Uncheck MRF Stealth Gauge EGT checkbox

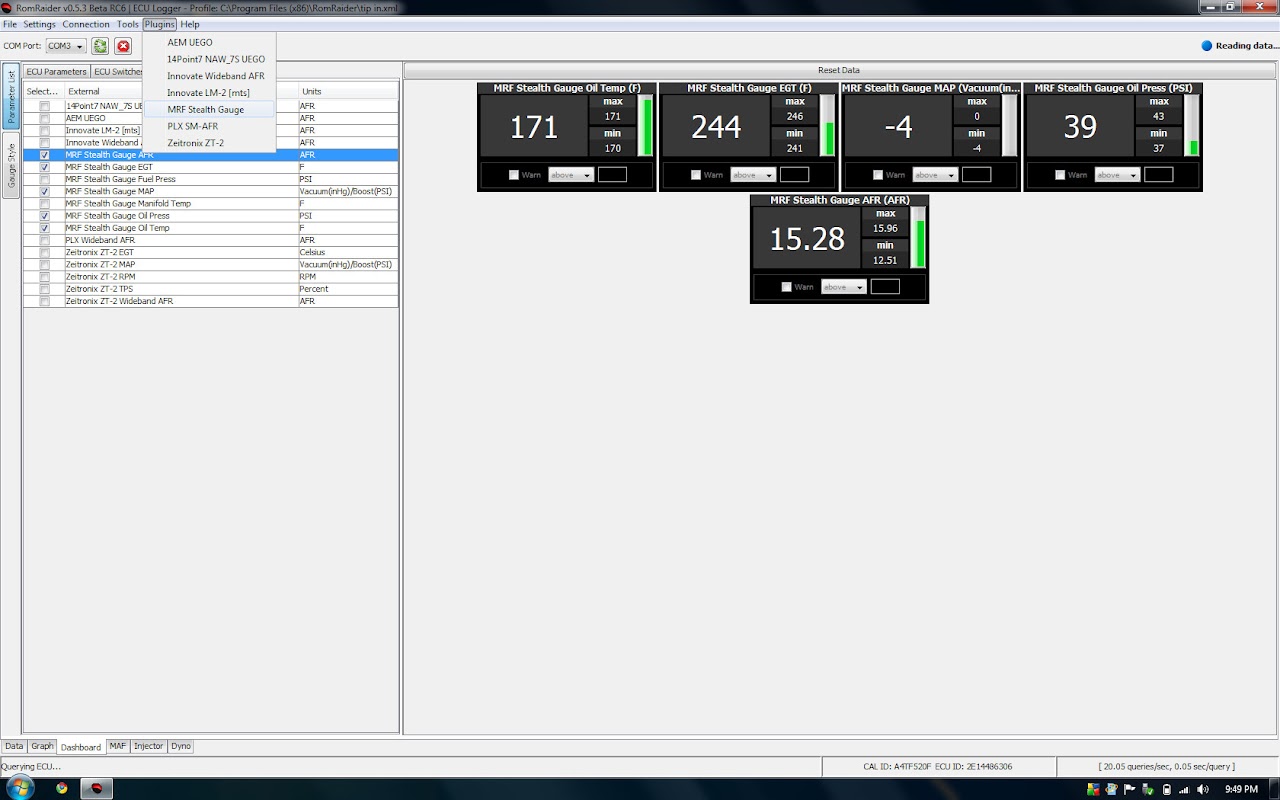[44, 167]
